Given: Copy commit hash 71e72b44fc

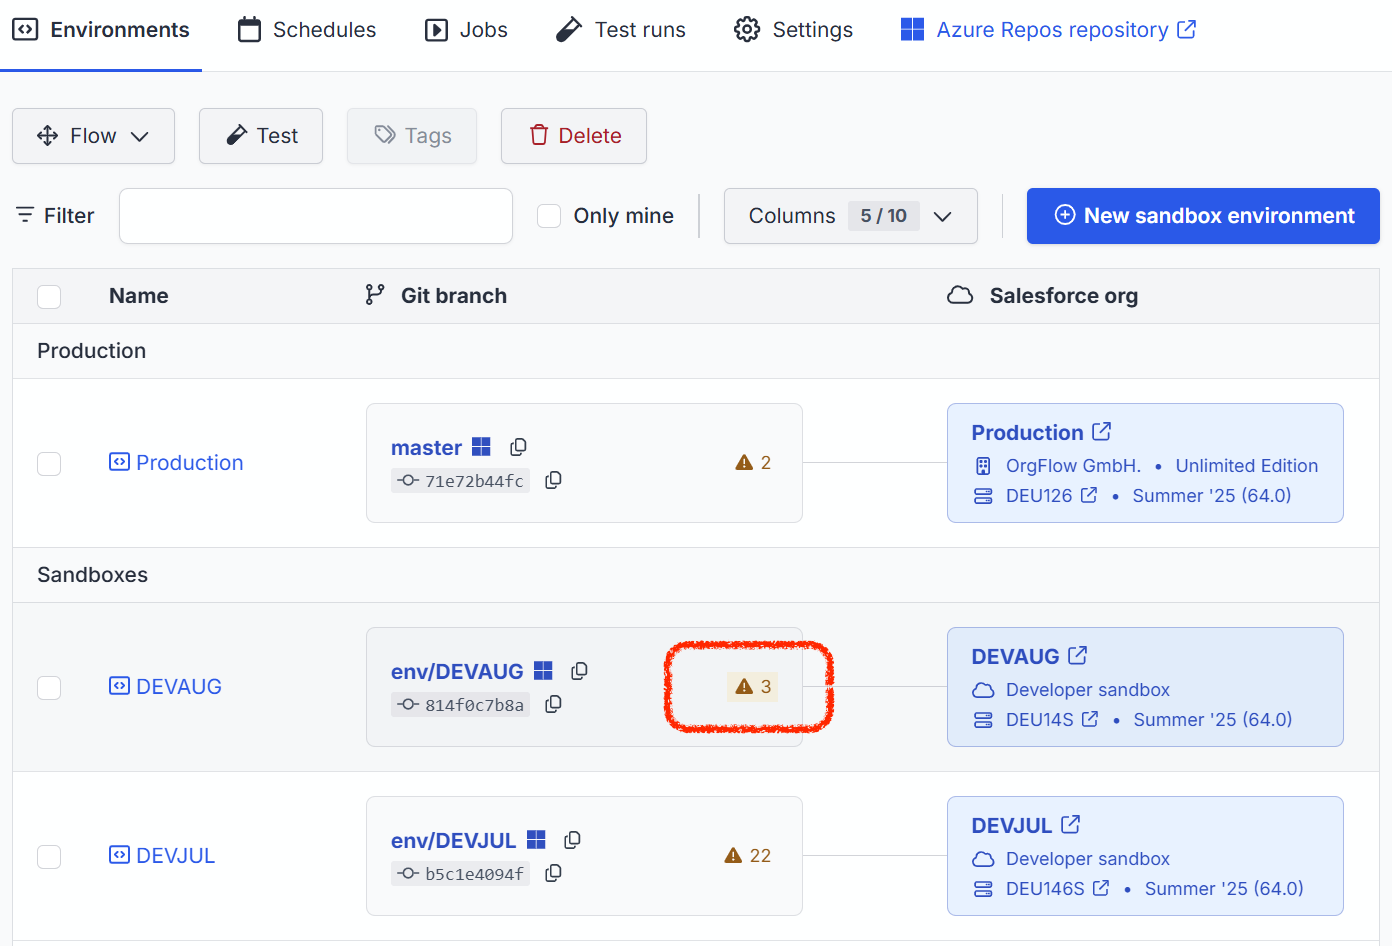Looking at the screenshot, I should click(x=553, y=480).
